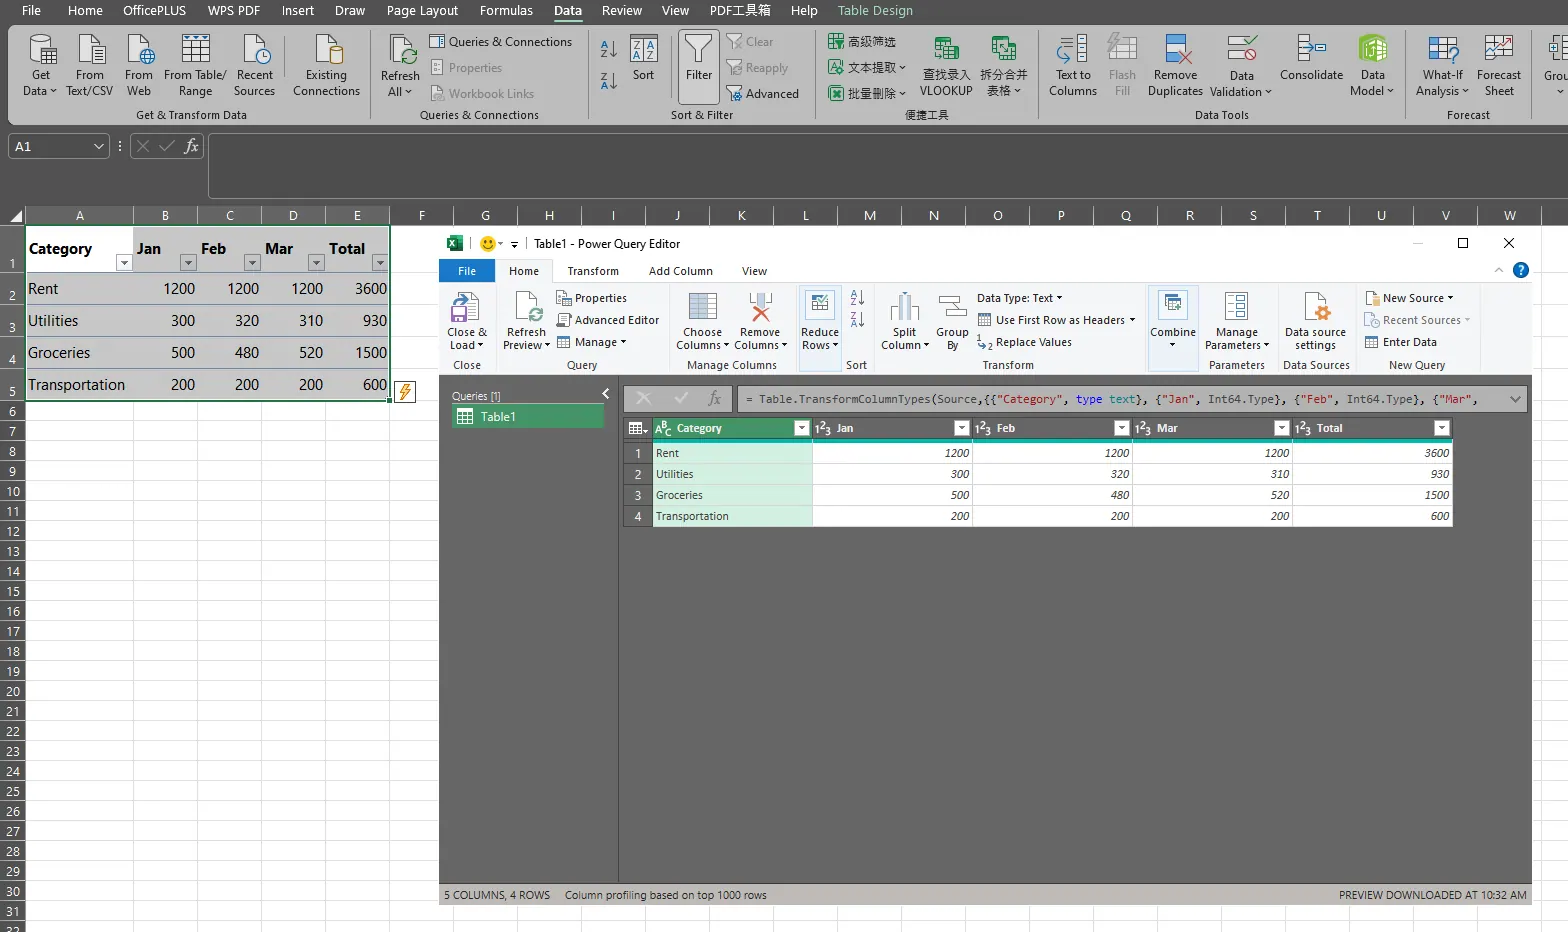Click the sort ascending icon in Power Query
The height and width of the screenshot is (932, 1568).
tap(857, 298)
